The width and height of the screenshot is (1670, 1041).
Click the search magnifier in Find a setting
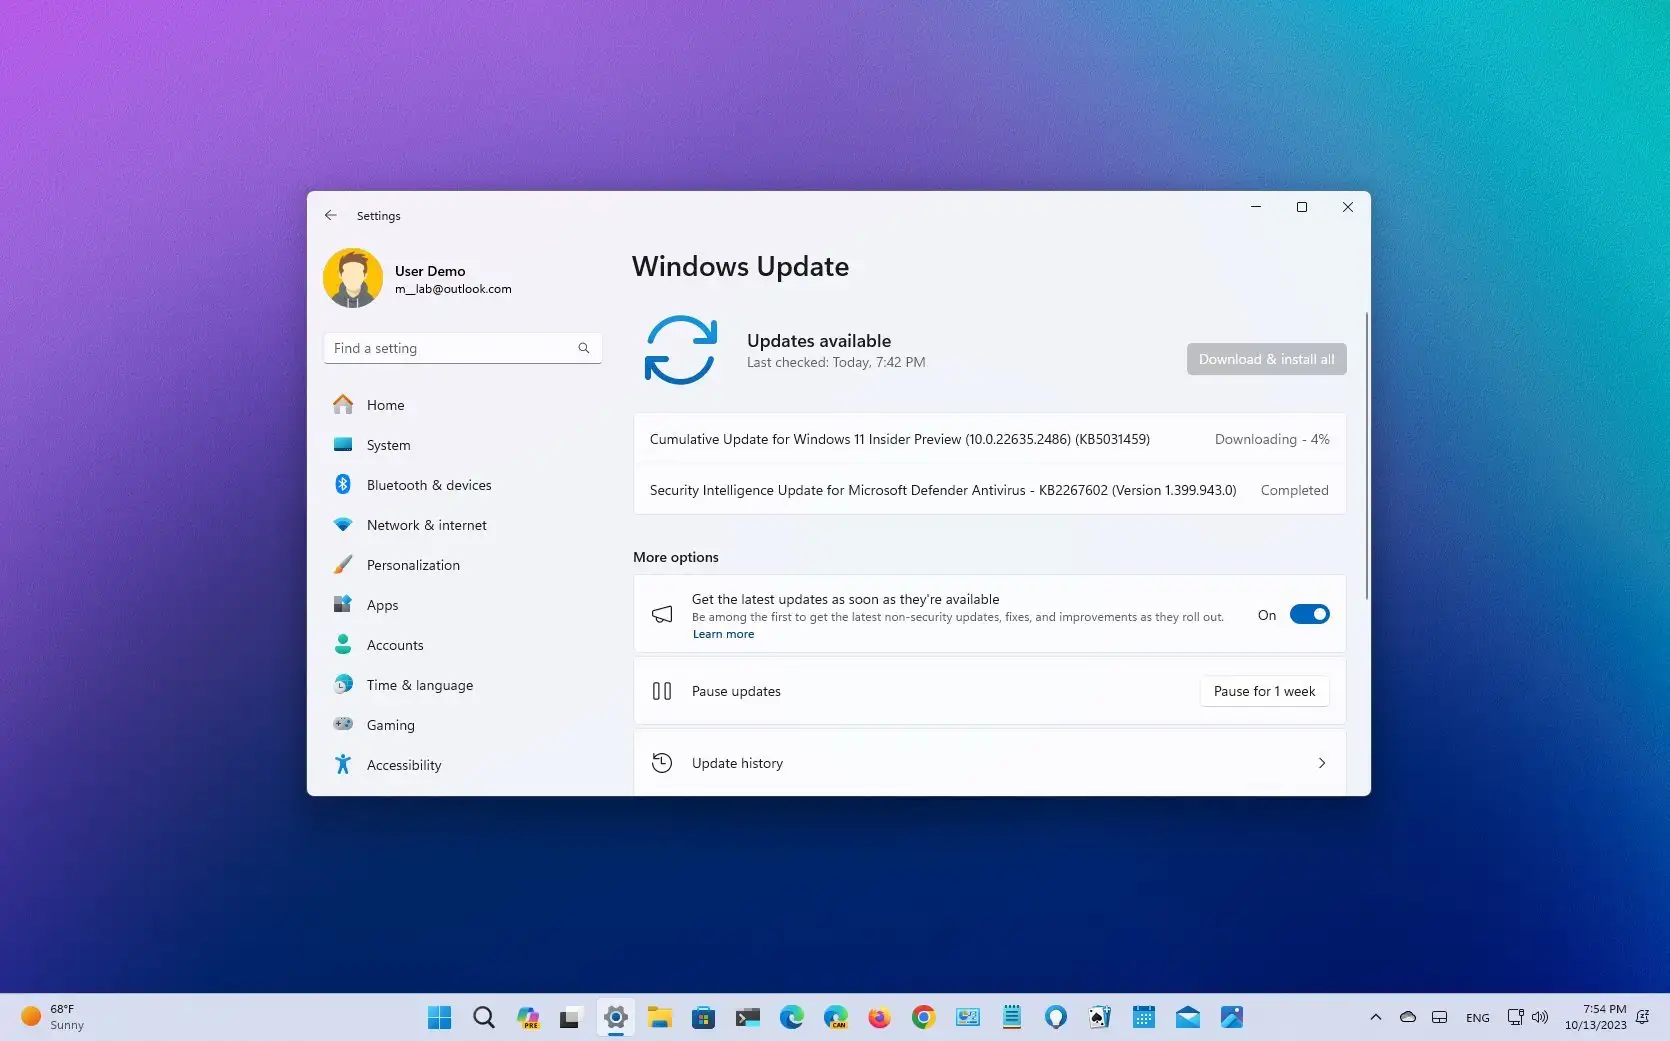(584, 348)
